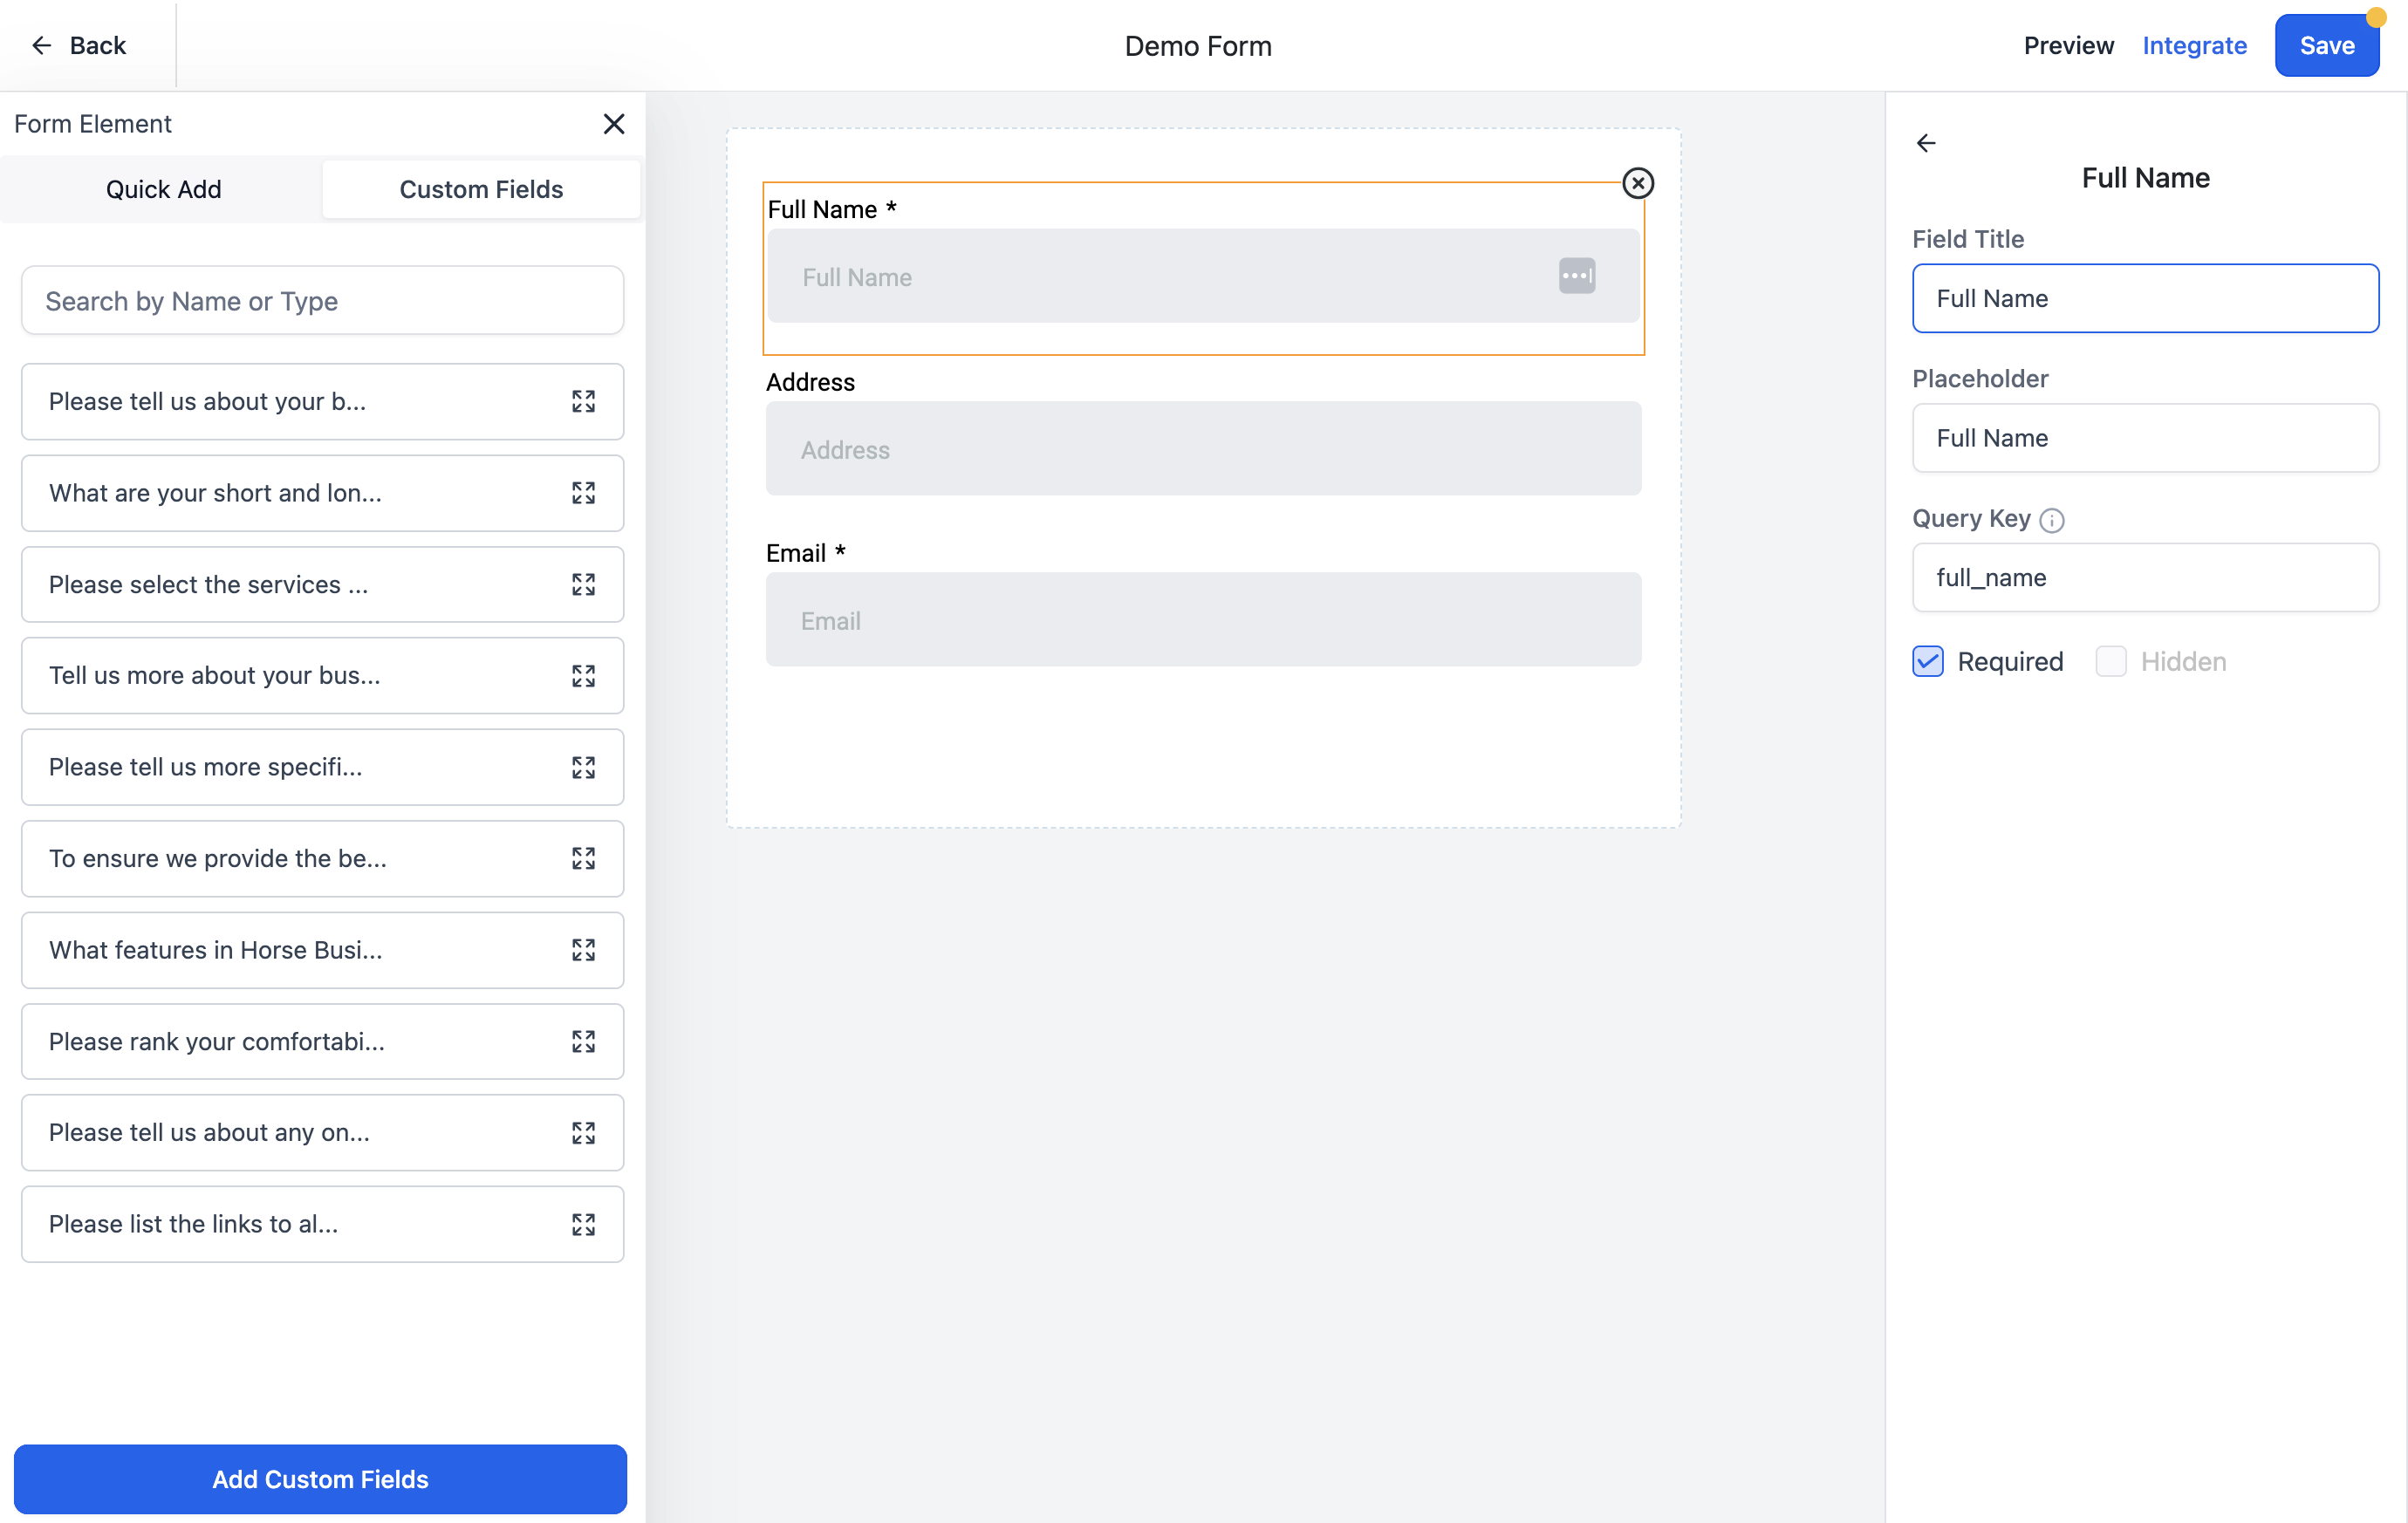
Task: Close the Form Element panel
Action: point(614,124)
